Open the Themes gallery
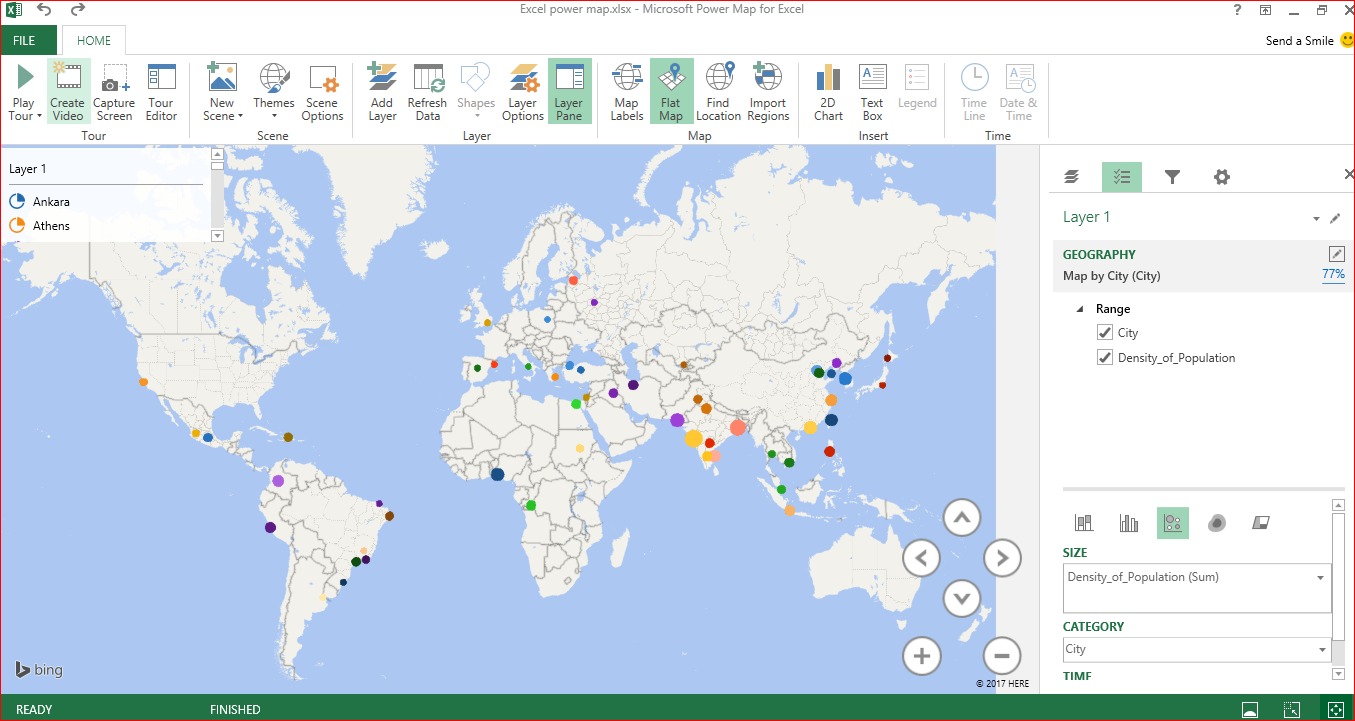 (x=273, y=92)
